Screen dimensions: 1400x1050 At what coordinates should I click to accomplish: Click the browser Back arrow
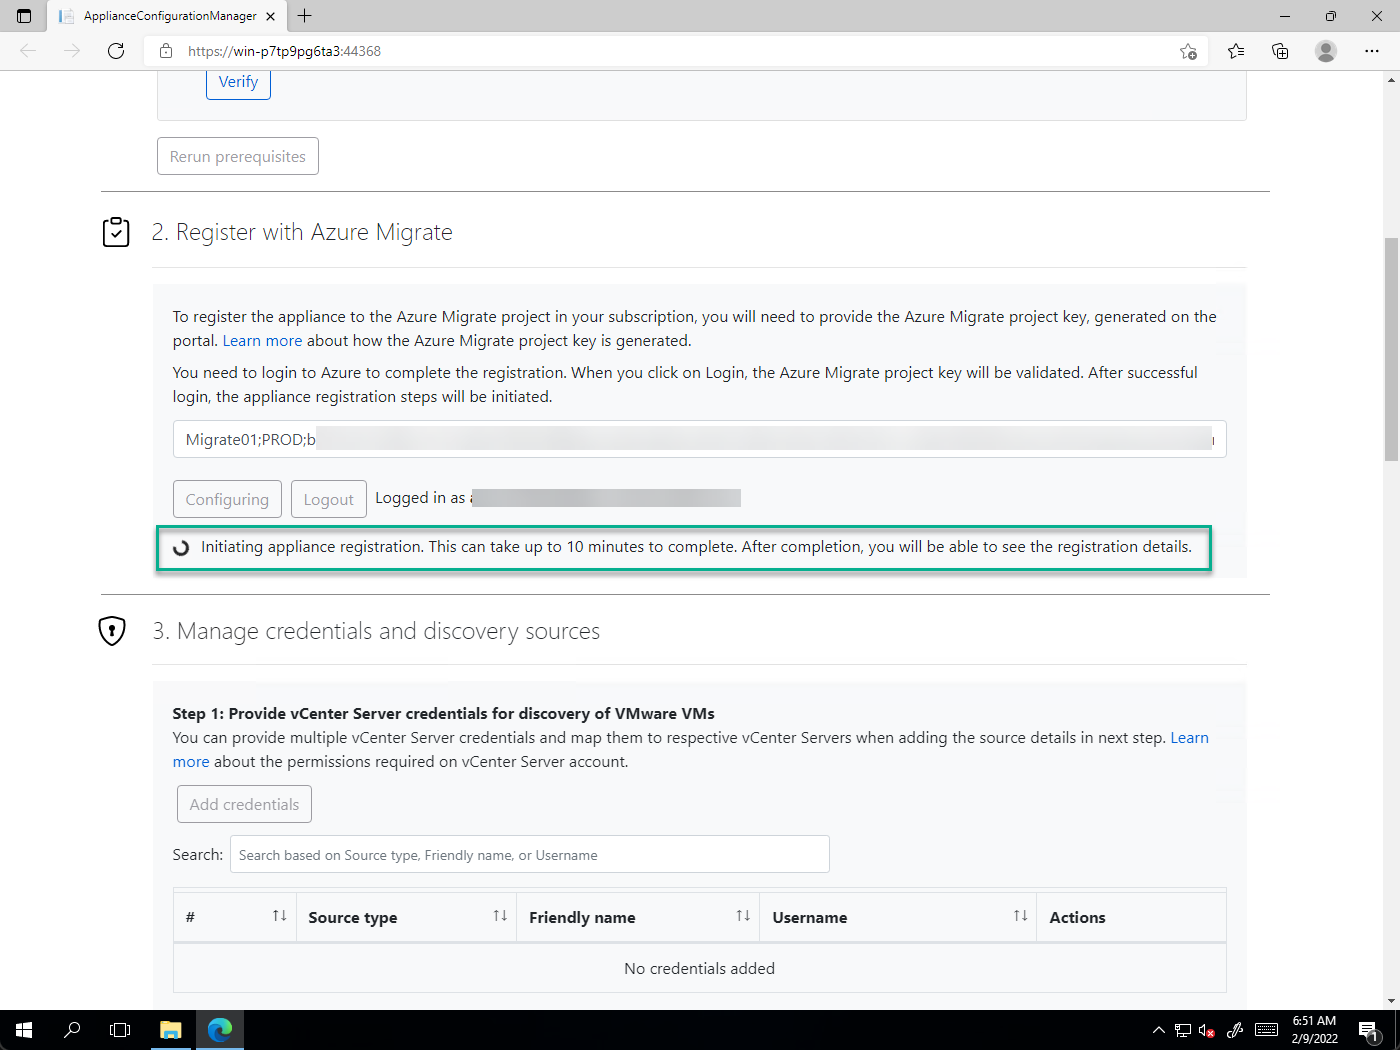pos(28,51)
